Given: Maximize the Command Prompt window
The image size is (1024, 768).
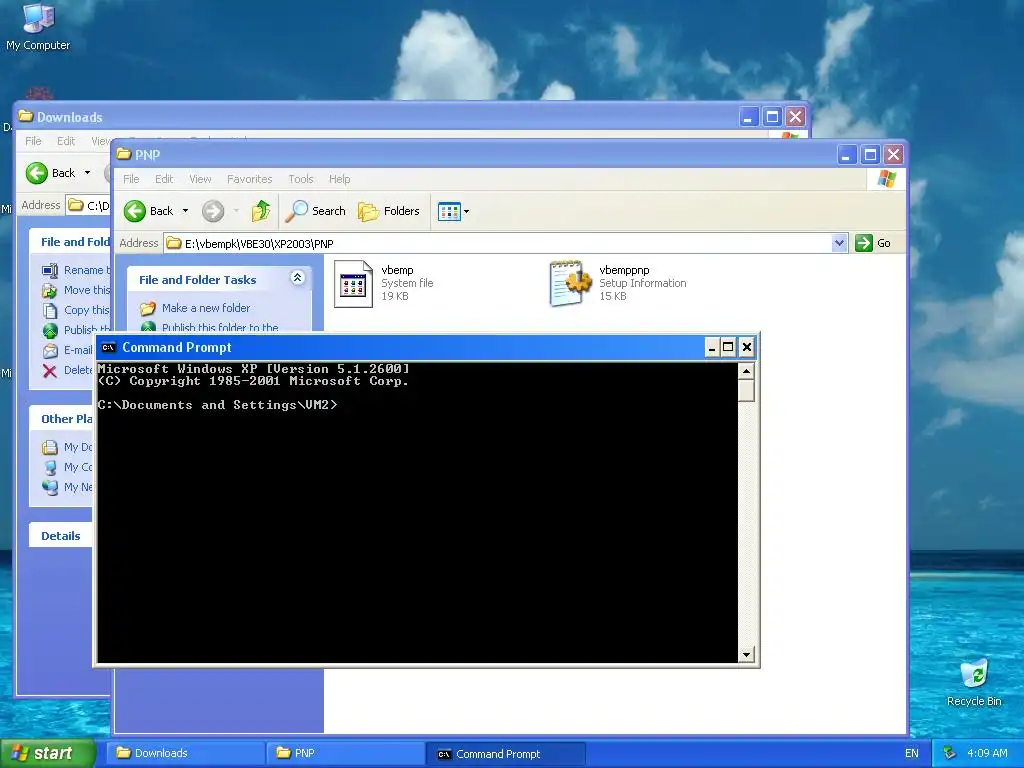Looking at the screenshot, I should (728, 347).
